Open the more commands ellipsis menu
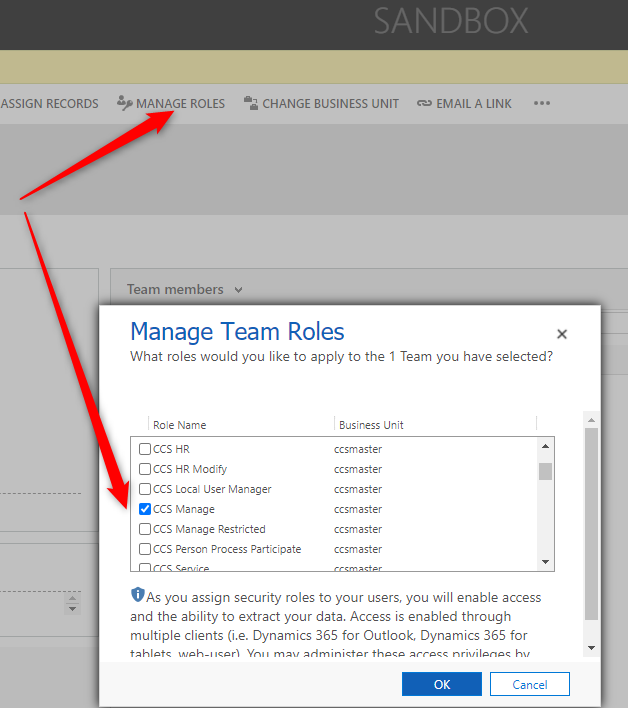 pyautogui.click(x=542, y=103)
